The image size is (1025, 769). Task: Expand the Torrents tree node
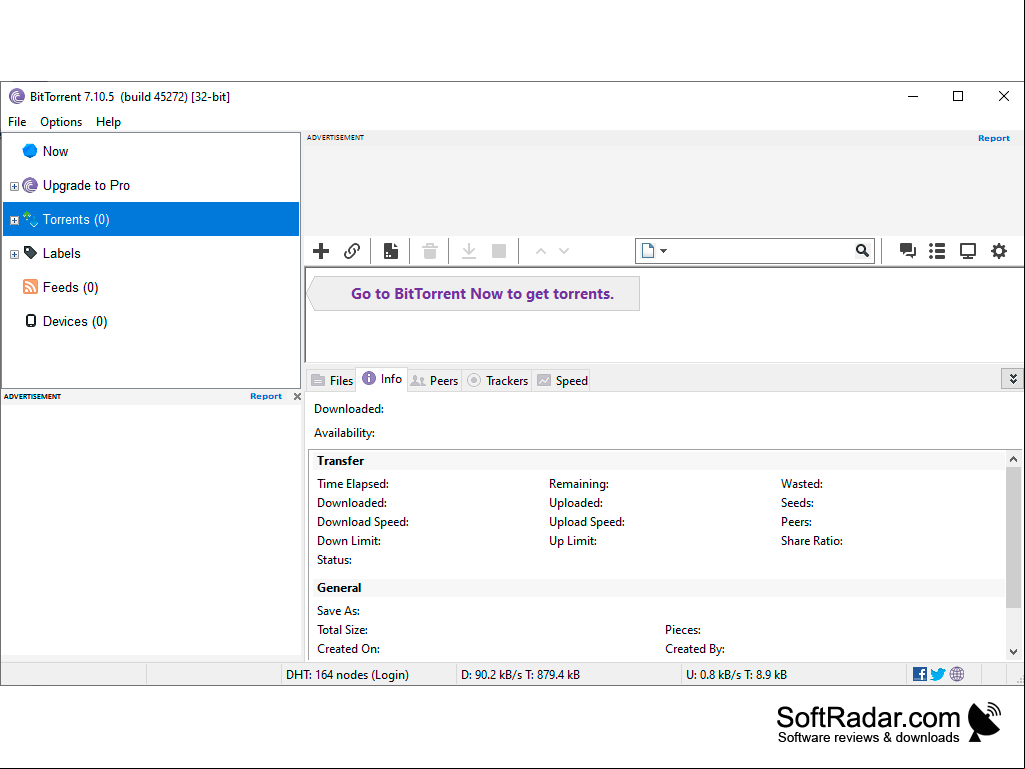14,220
